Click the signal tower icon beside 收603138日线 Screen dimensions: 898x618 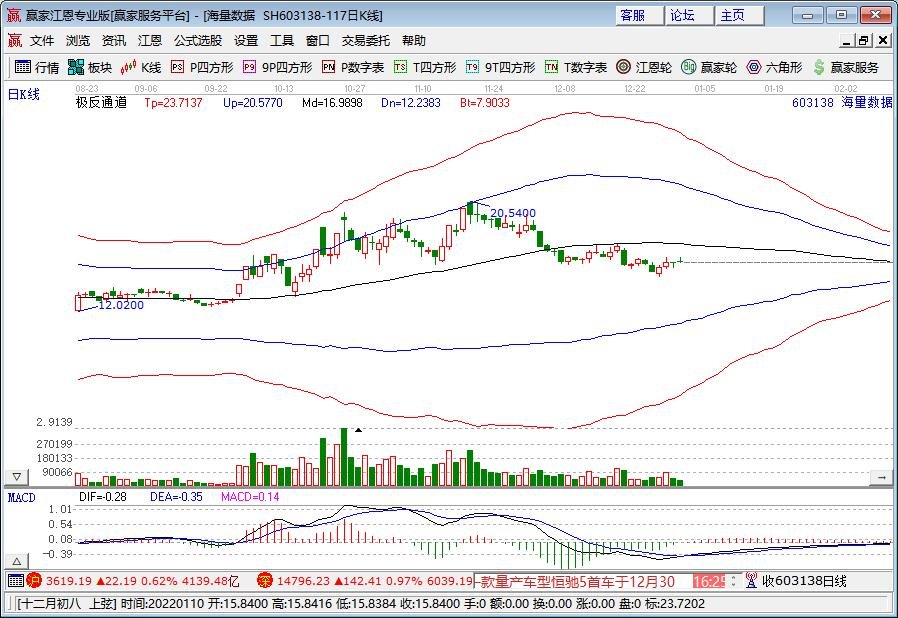[x=751, y=581]
